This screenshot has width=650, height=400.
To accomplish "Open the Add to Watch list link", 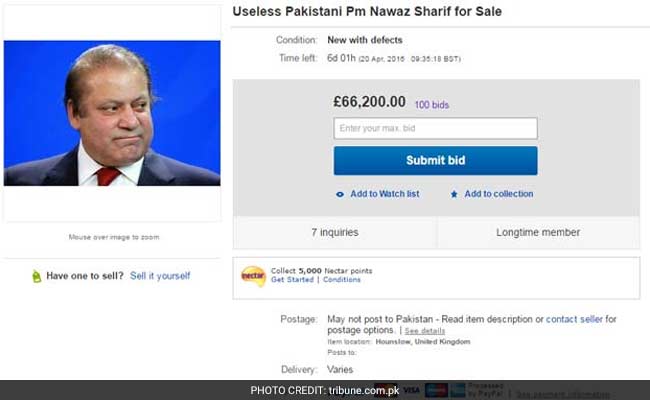I will [384, 194].
